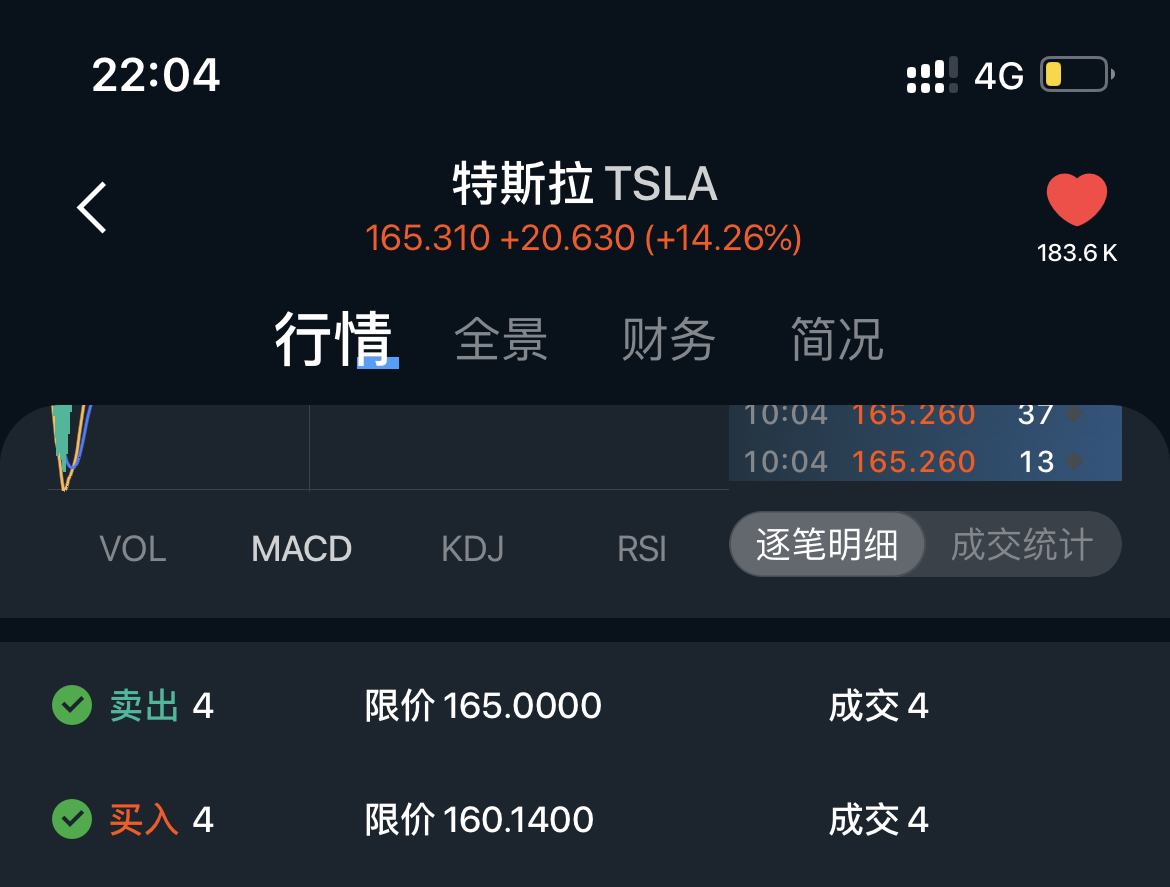
Task: Tap the green check beside 买入 order
Action: [72, 820]
